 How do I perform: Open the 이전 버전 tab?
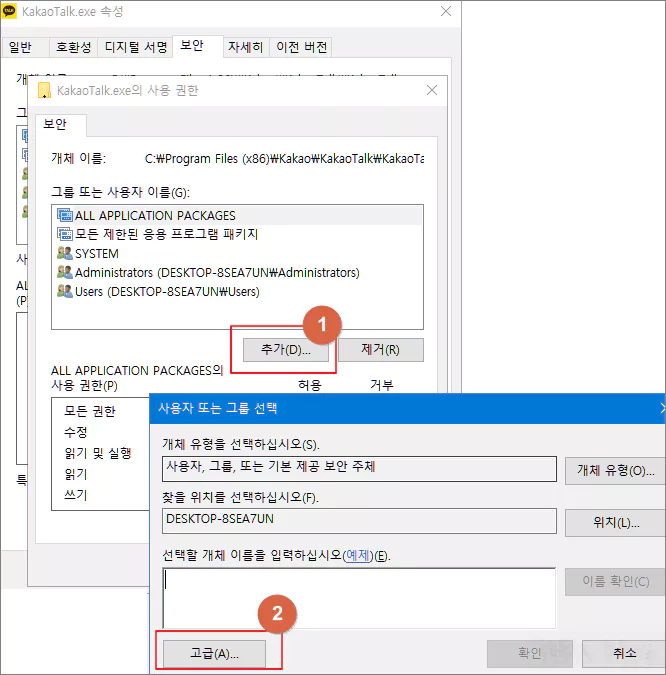point(301,47)
